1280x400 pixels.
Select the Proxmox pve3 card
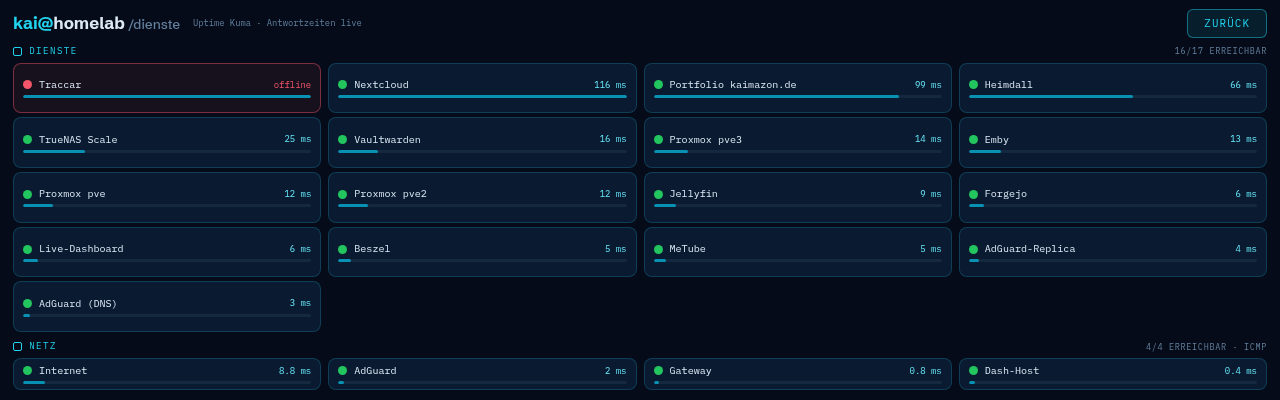[797, 142]
